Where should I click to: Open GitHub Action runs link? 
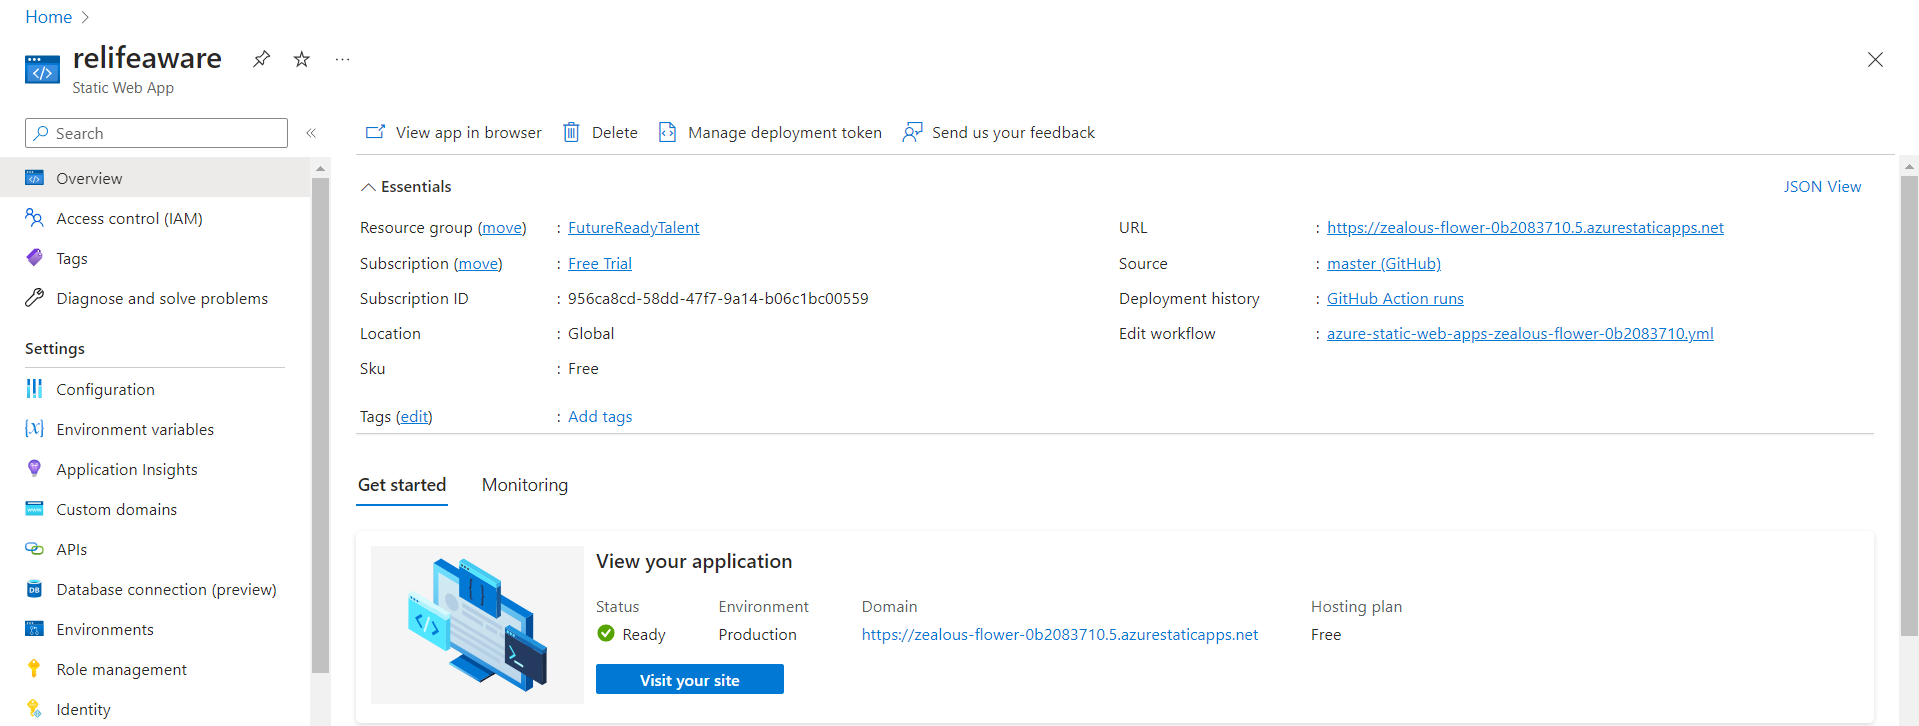1395,299
